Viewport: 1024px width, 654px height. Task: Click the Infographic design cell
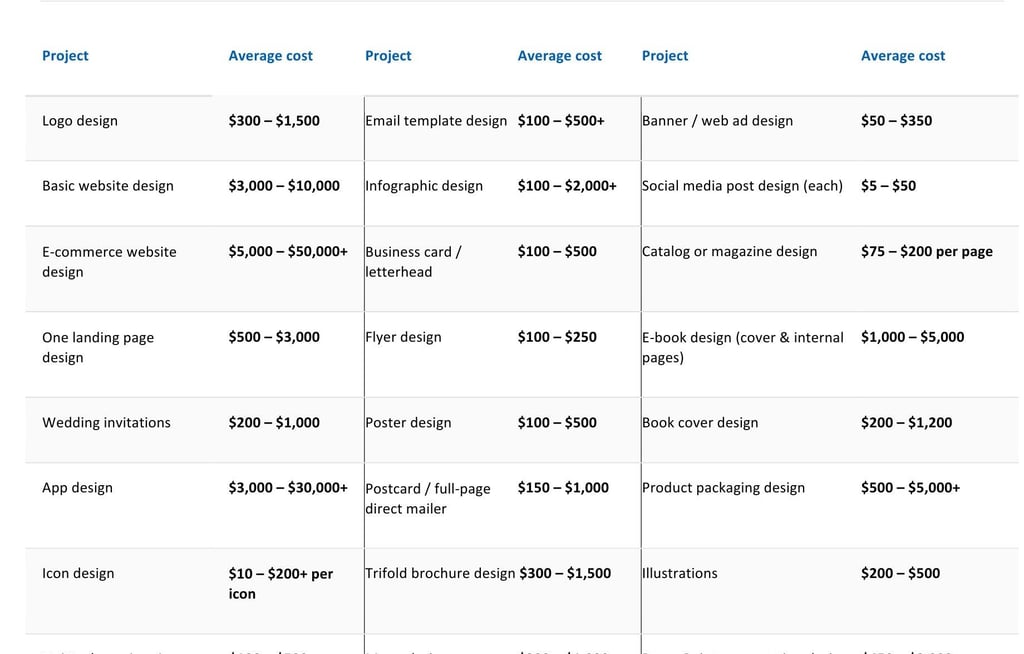coord(424,186)
